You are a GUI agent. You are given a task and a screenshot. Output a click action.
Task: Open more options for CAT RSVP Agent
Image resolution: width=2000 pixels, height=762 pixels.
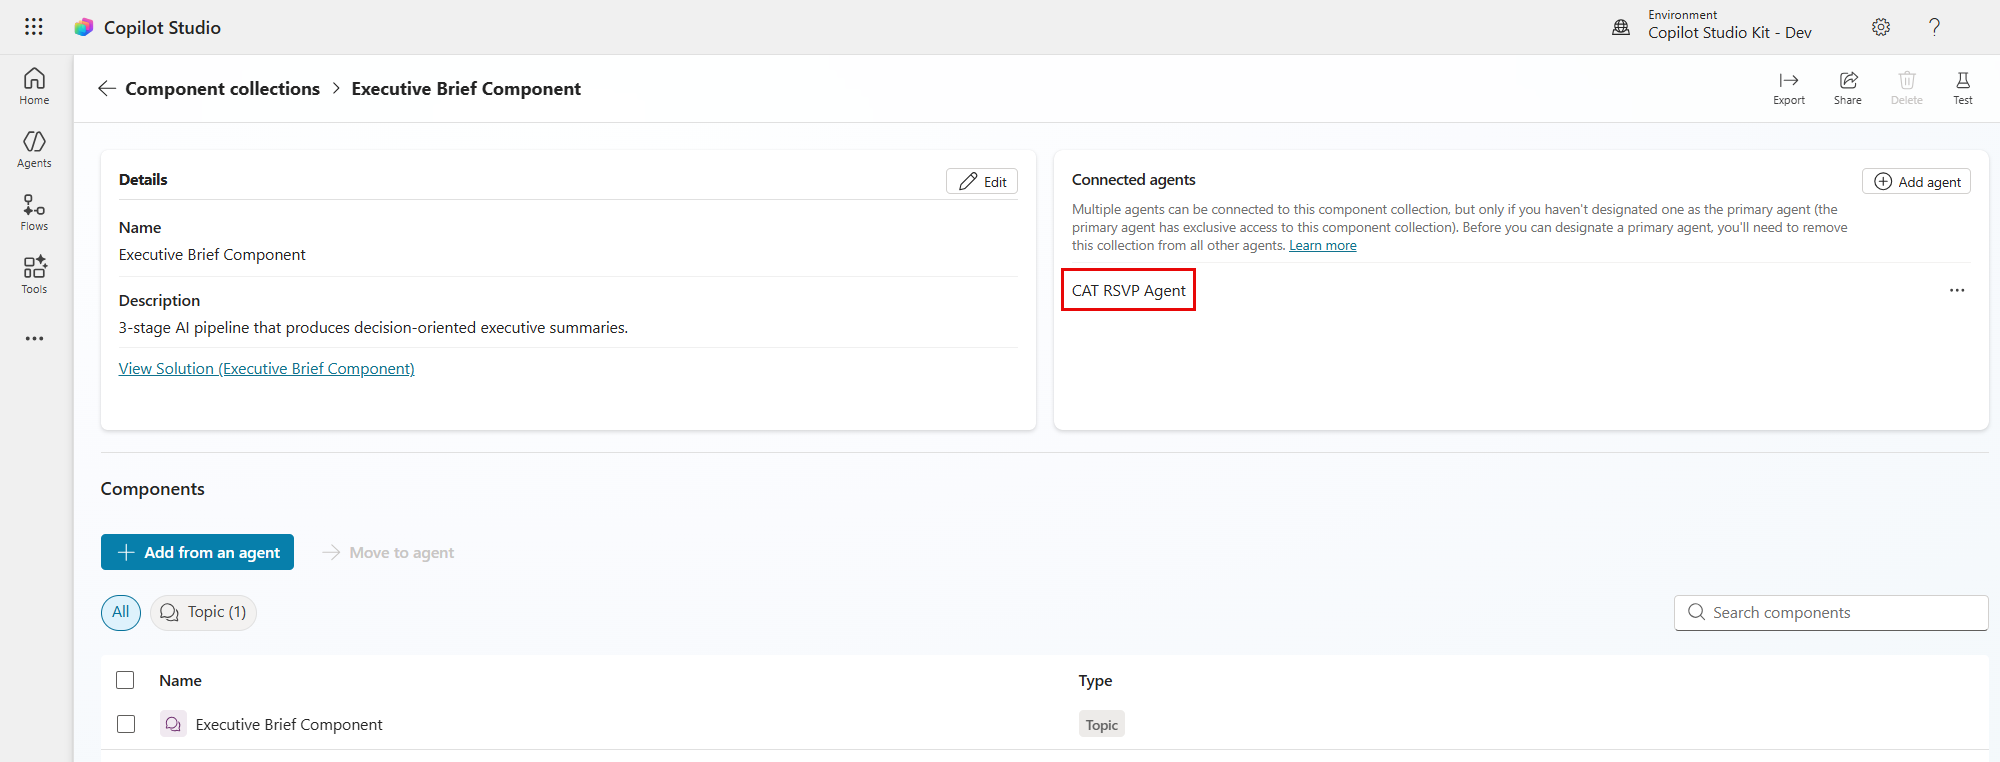pyautogui.click(x=1957, y=290)
